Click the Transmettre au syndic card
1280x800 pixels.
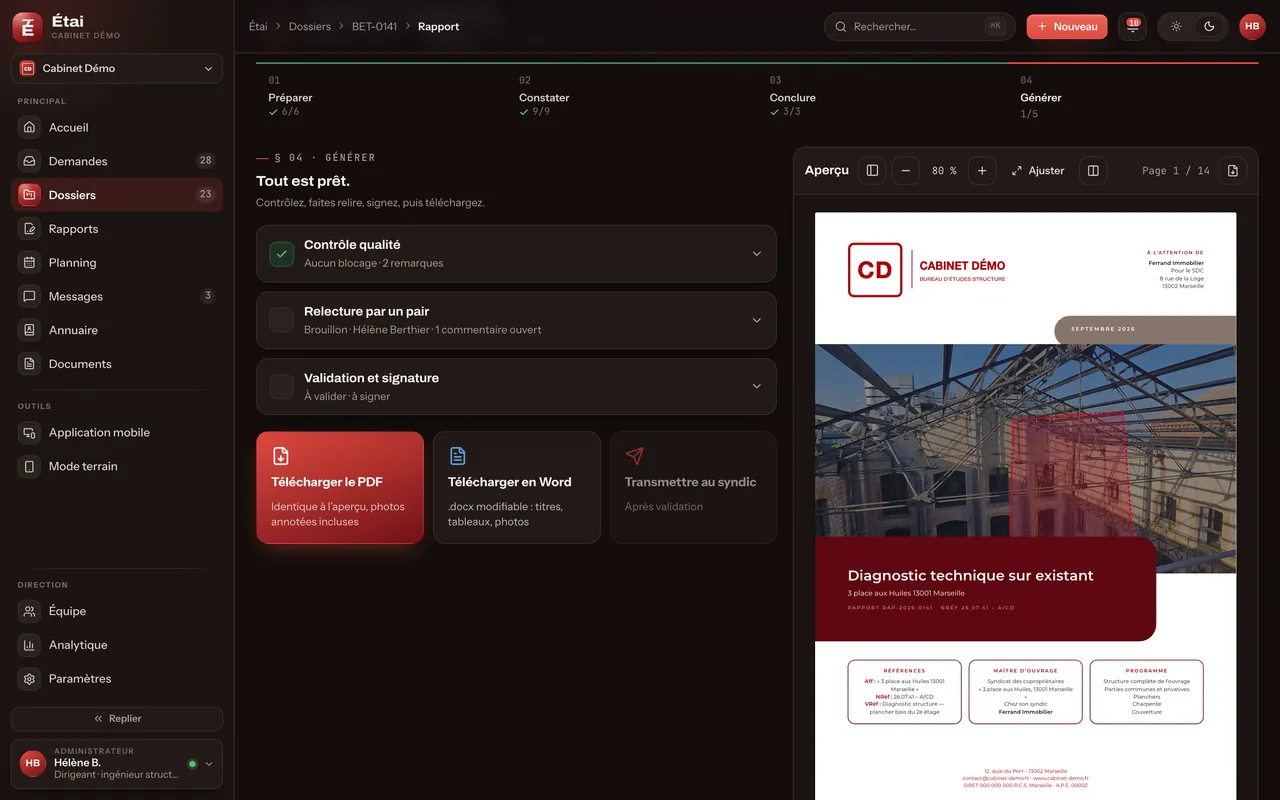(x=693, y=488)
